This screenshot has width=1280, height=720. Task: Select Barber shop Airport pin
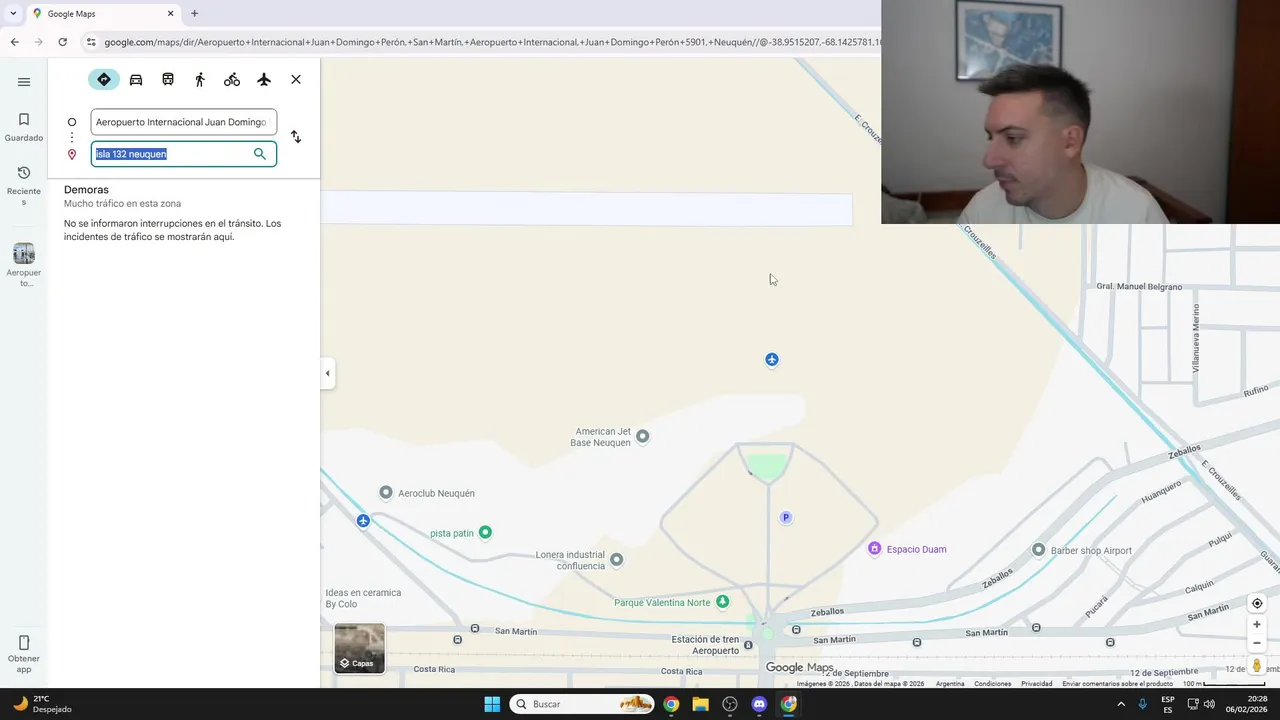(1039, 550)
